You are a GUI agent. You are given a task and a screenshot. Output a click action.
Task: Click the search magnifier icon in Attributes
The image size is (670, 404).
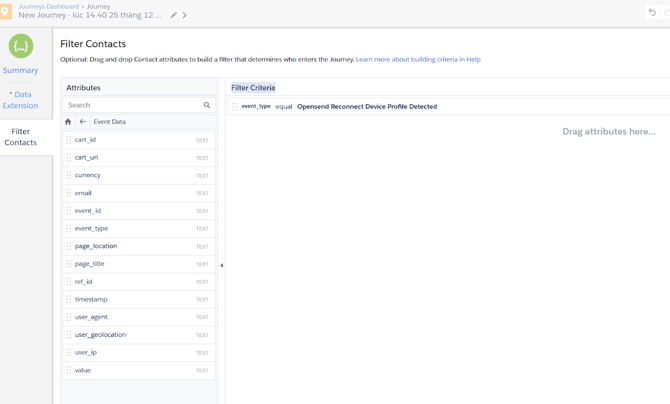pyautogui.click(x=207, y=105)
